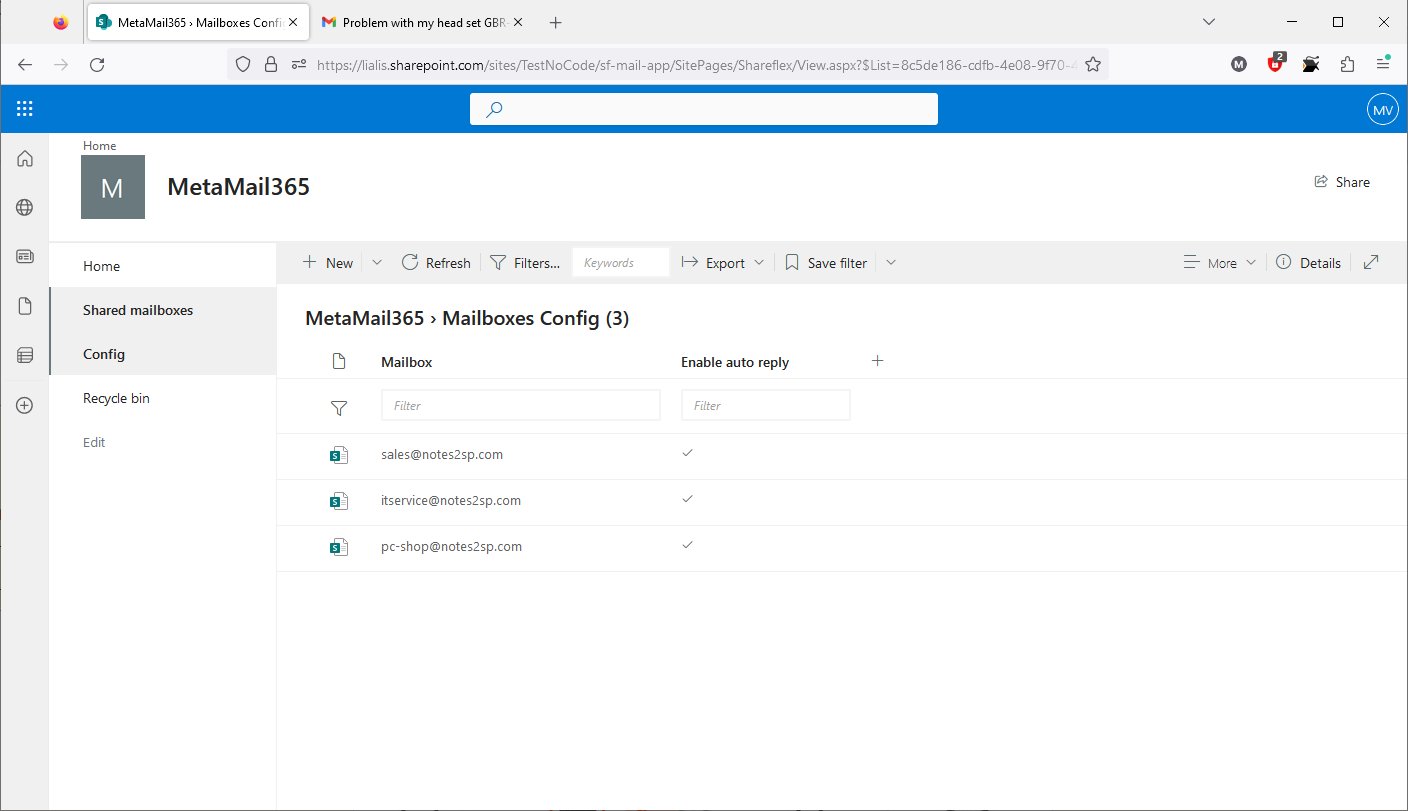
Task: Open the Microsoft 365 app launcher waffle
Action: [x=25, y=109]
